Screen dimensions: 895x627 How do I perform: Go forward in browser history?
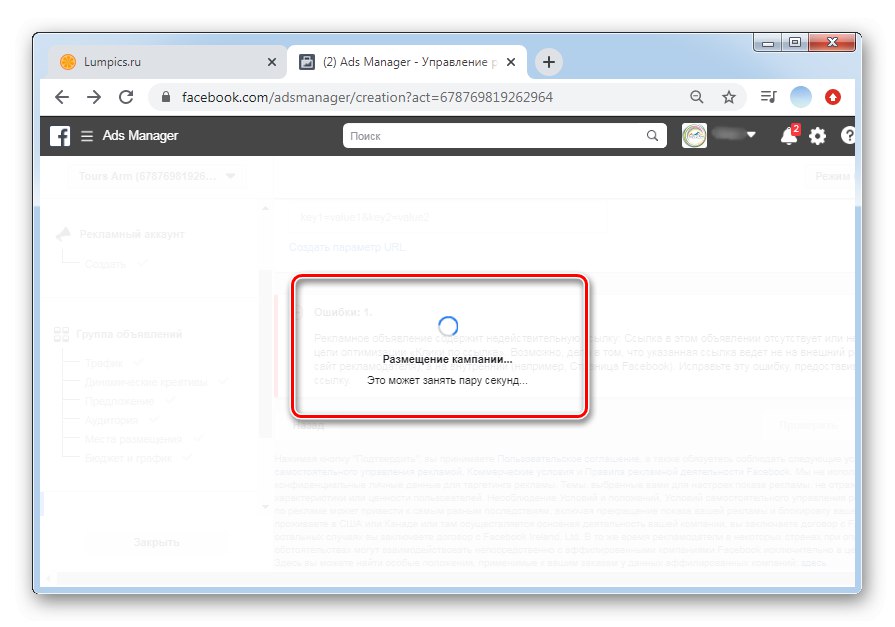click(x=94, y=97)
